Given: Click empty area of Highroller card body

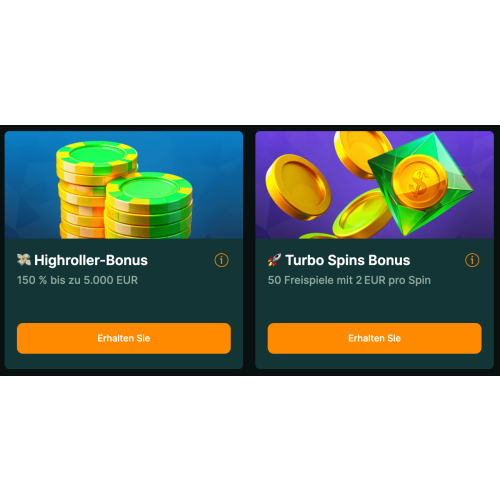Looking at the screenshot, I should point(124,304).
